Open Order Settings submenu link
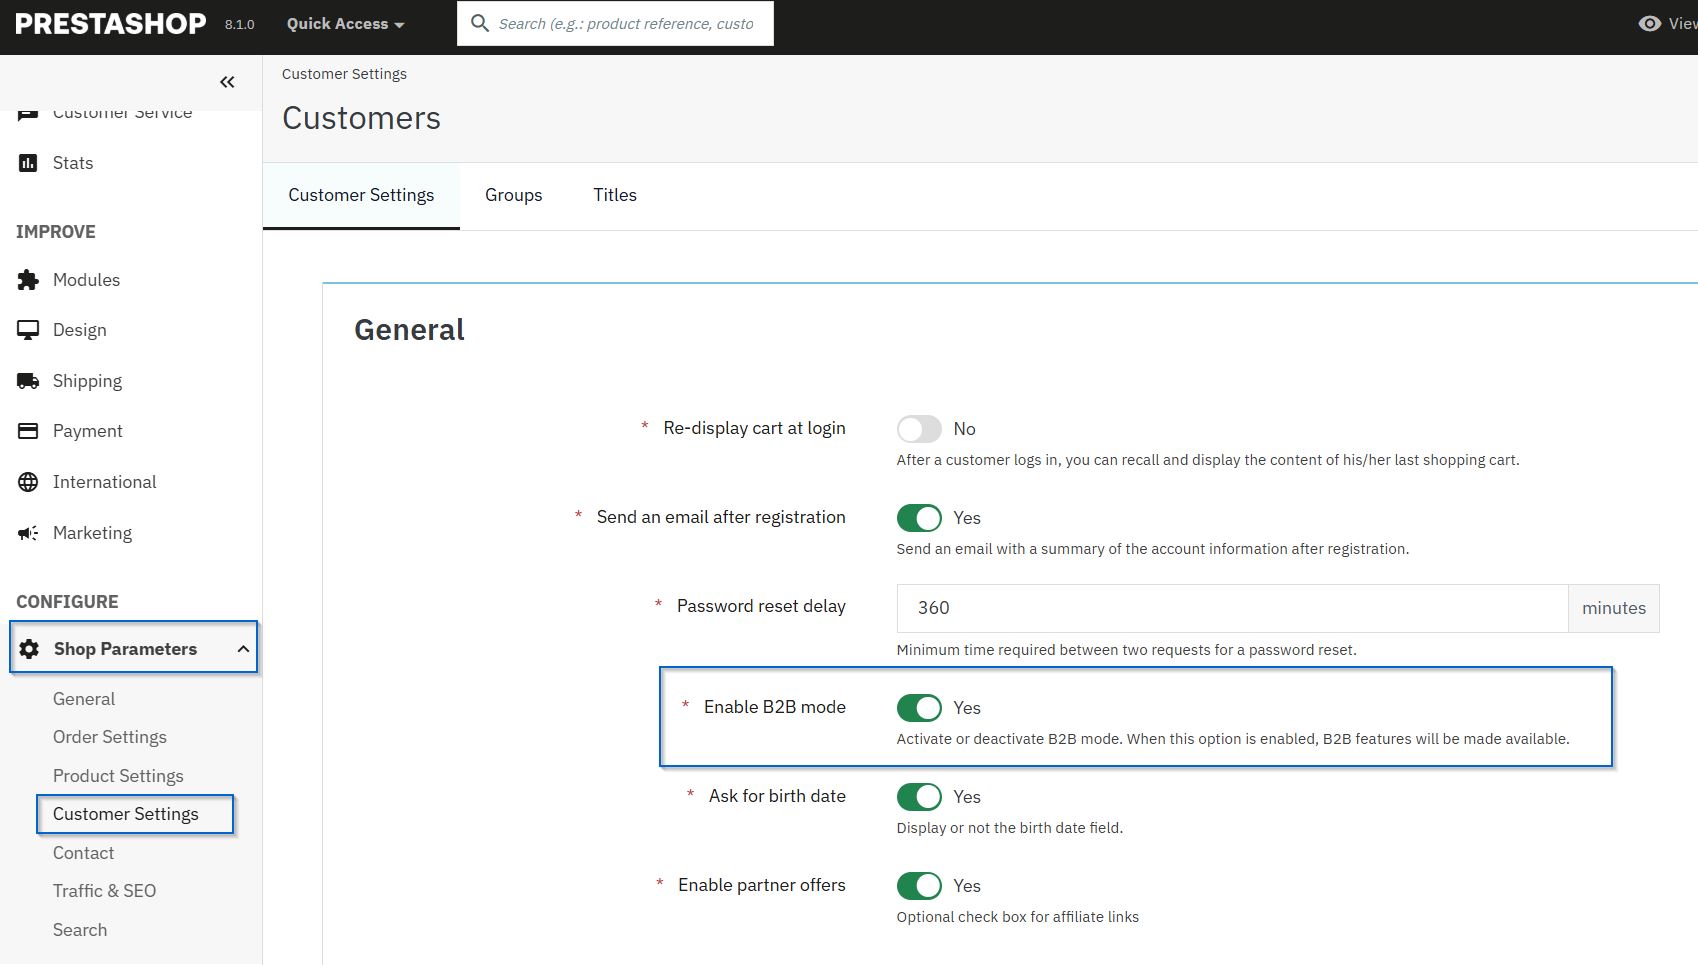Viewport: 1698px width, 965px height. click(110, 737)
